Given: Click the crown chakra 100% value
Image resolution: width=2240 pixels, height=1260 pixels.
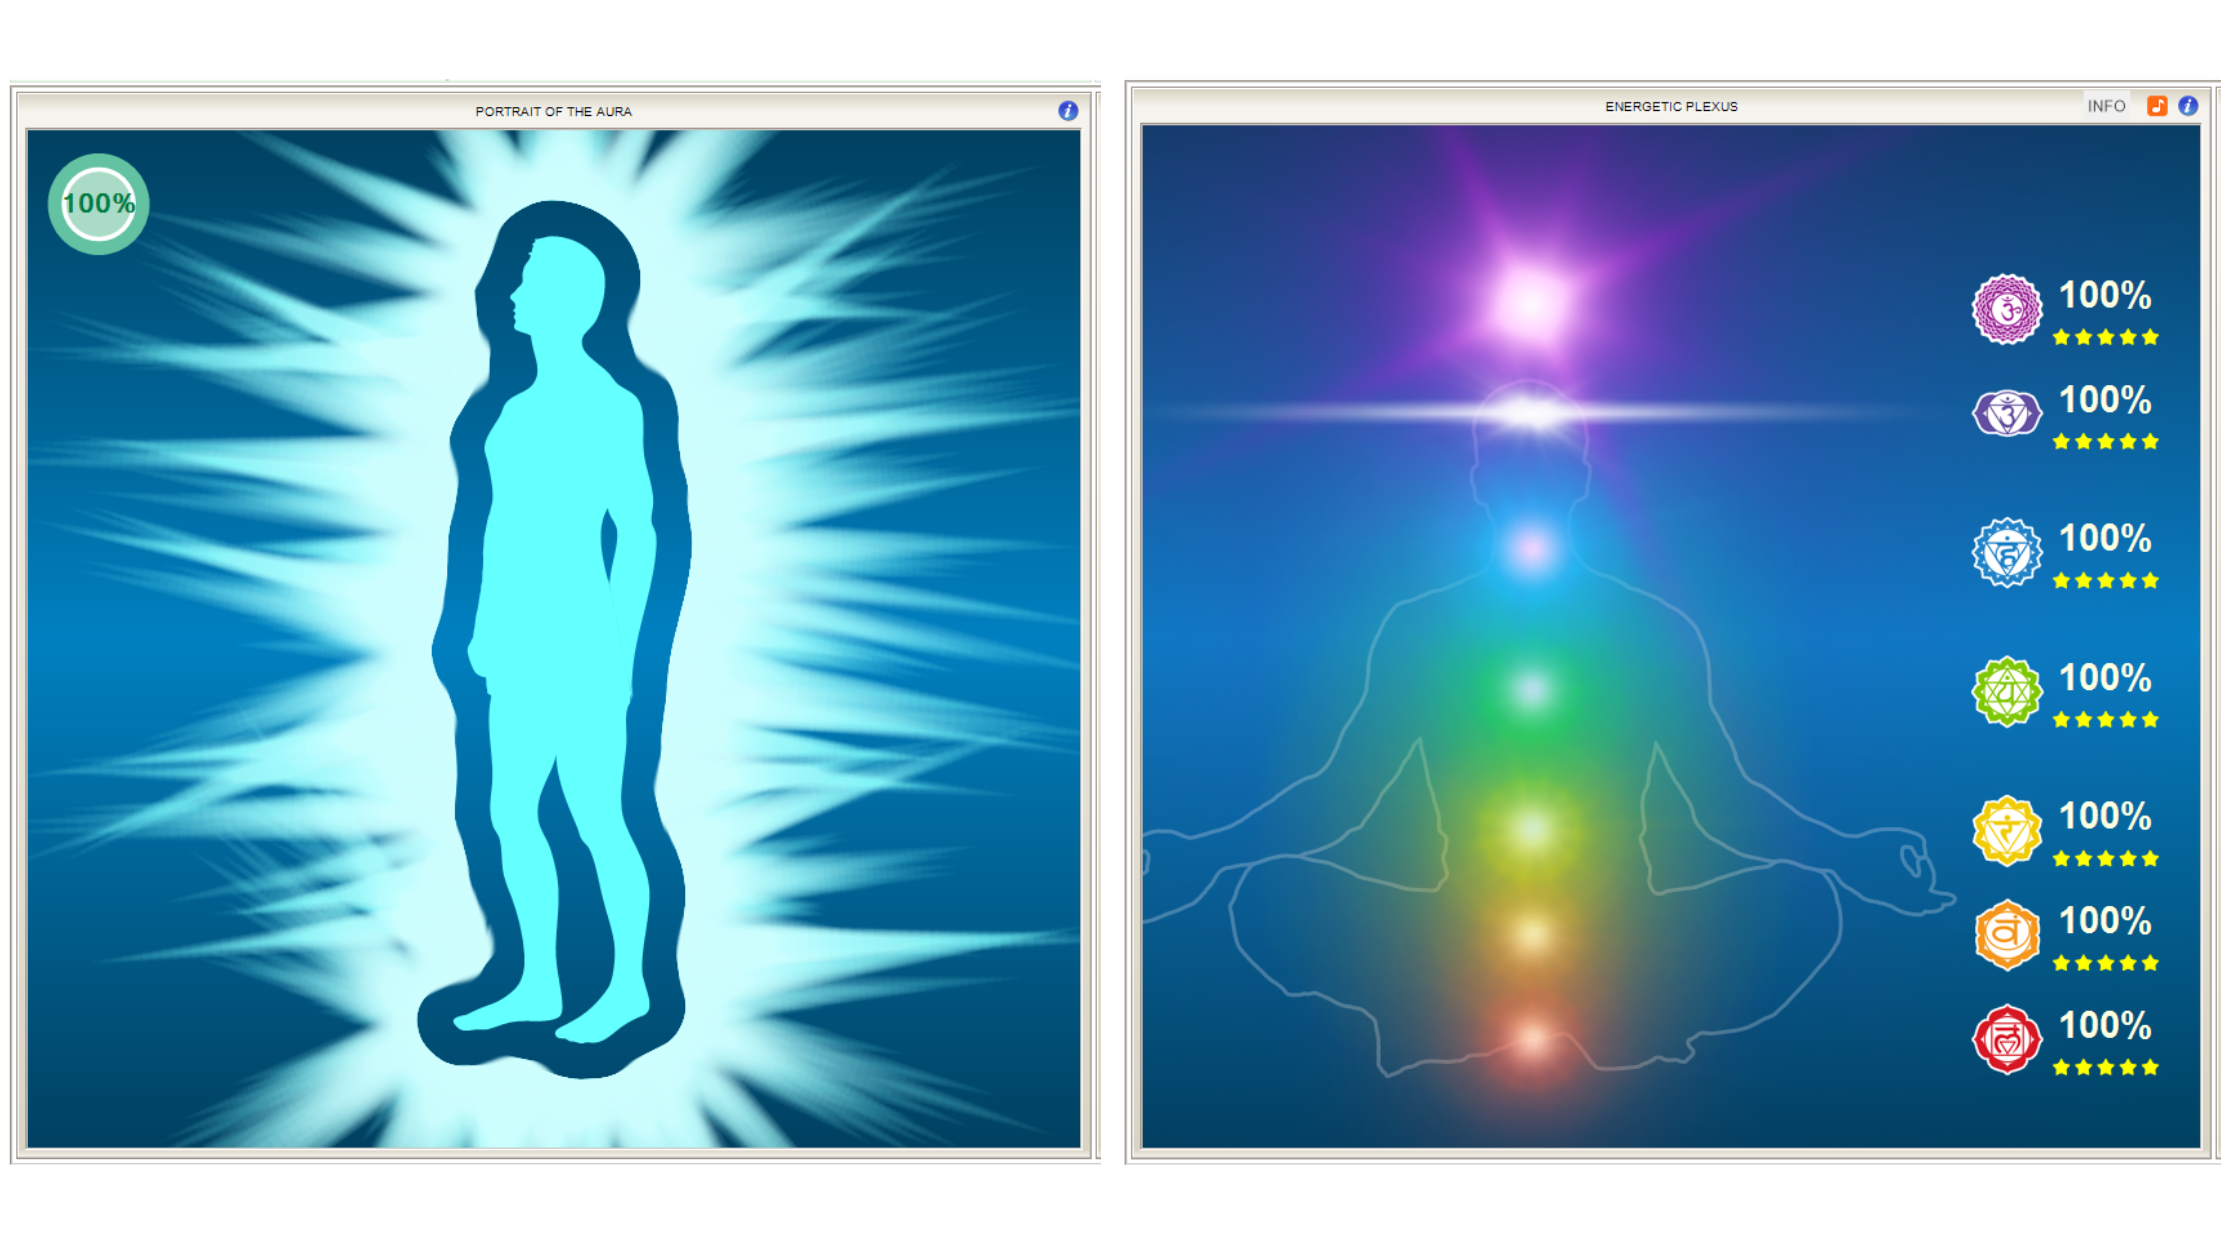Looking at the screenshot, I should tap(2105, 295).
